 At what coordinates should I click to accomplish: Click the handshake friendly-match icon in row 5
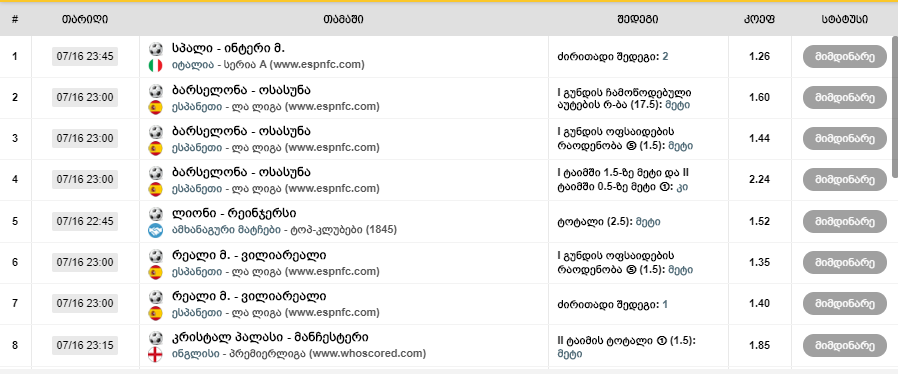155,230
